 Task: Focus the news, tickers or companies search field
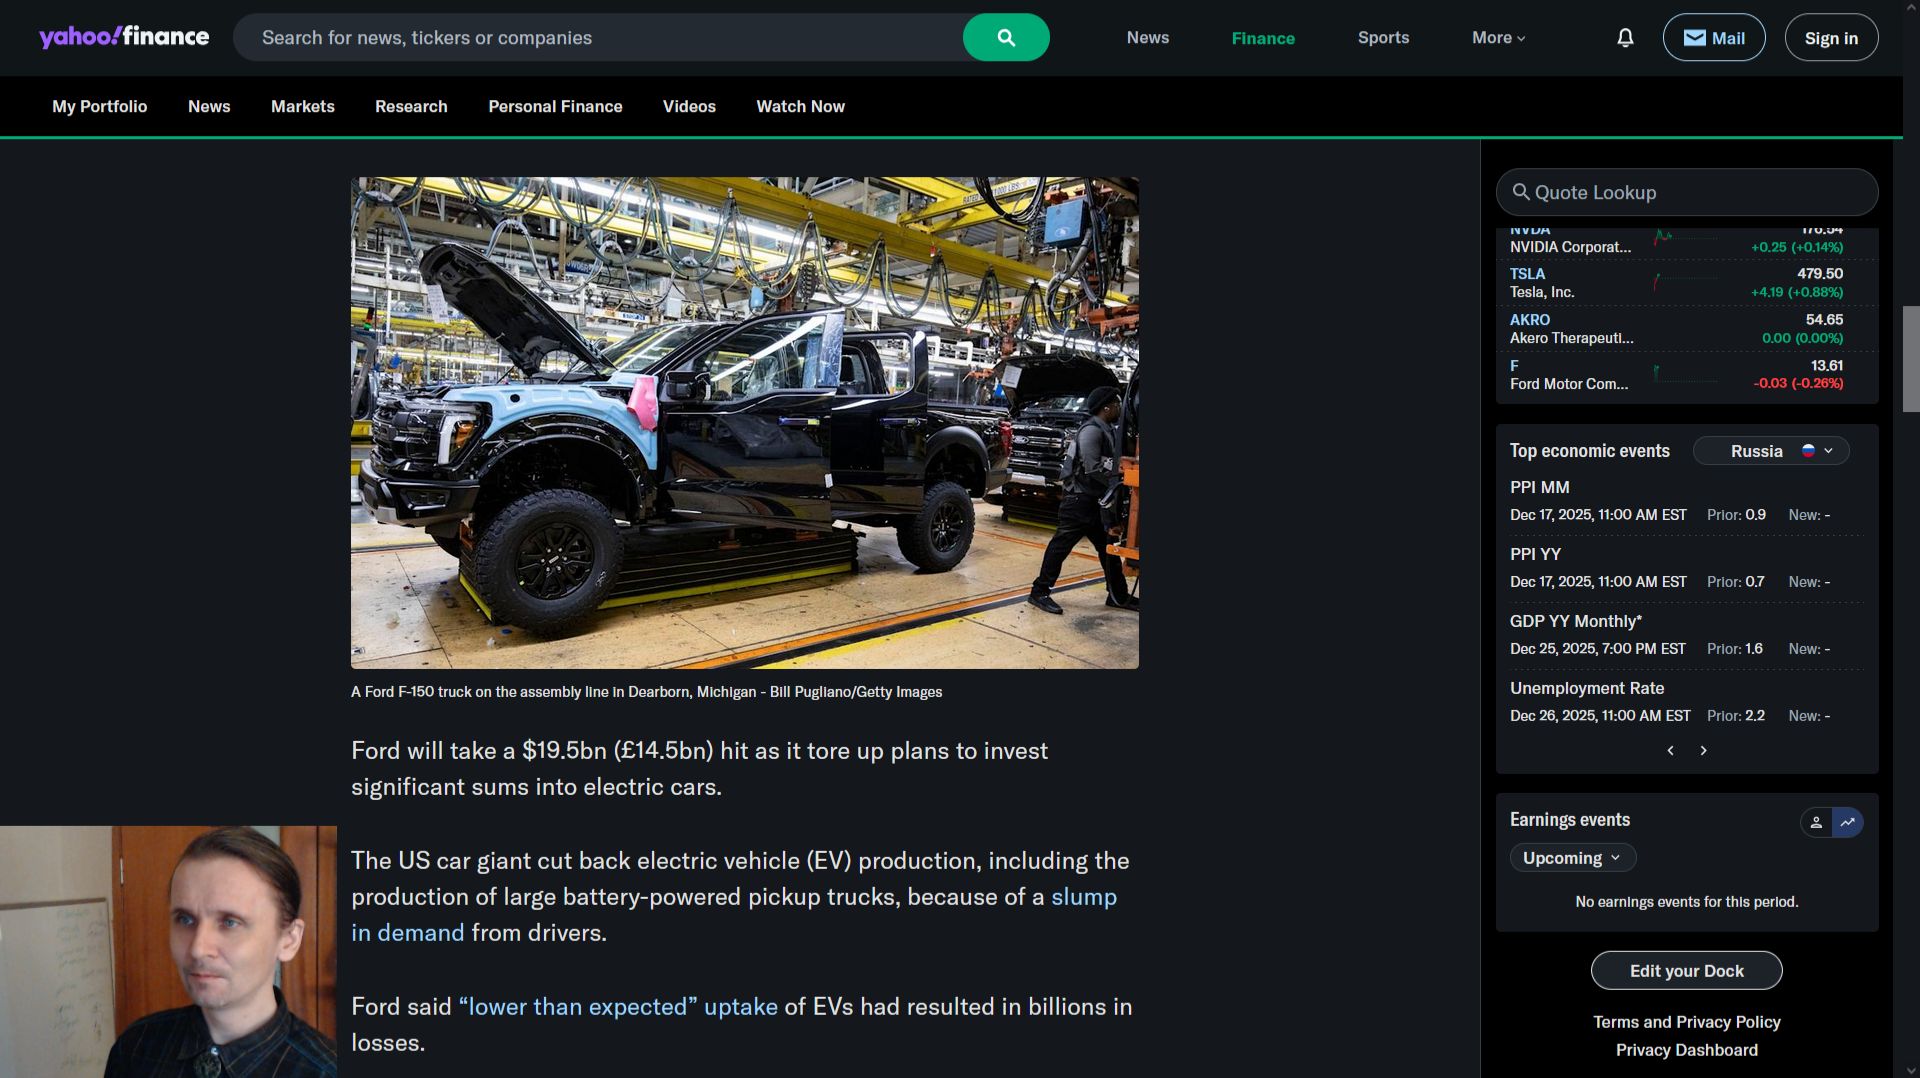pyautogui.click(x=600, y=38)
